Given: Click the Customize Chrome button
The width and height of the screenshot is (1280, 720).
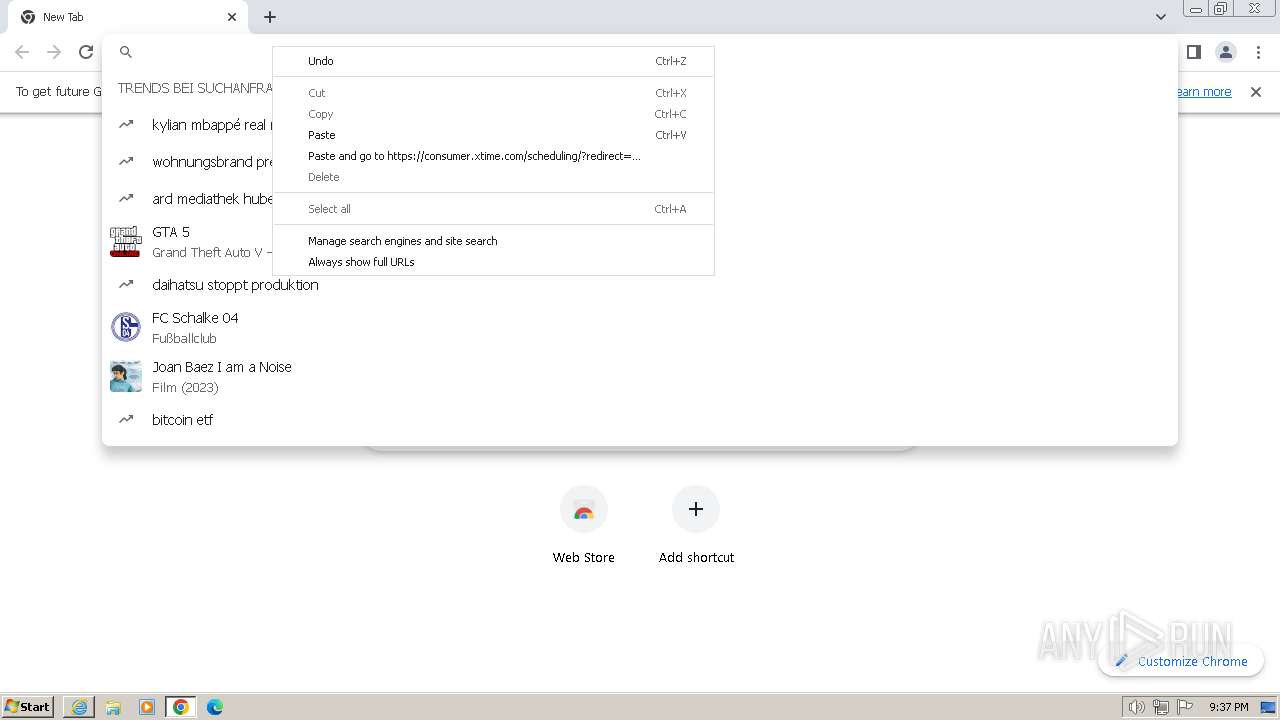Looking at the screenshot, I should point(1181,661).
